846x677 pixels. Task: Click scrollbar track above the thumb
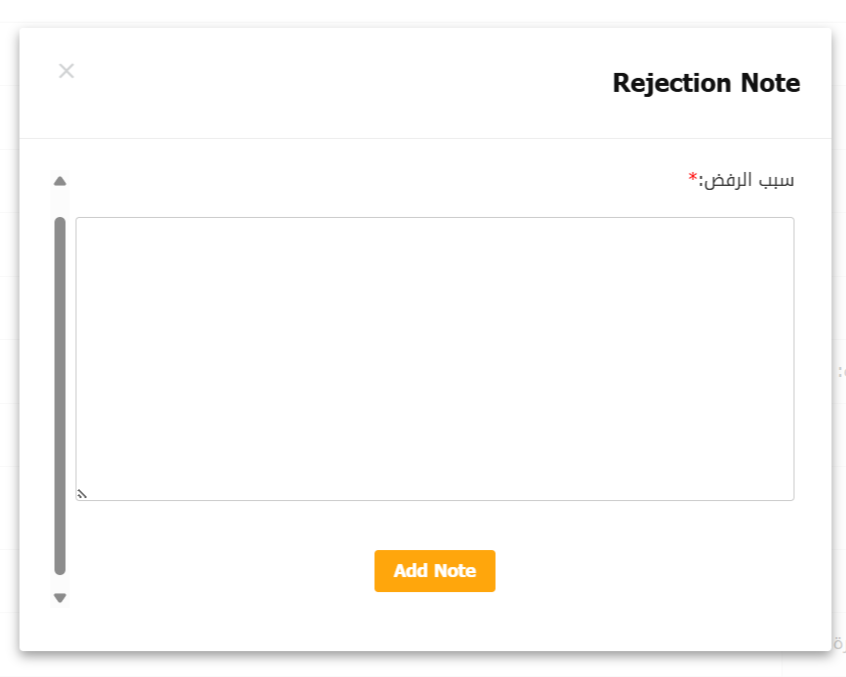tap(60, 203)
